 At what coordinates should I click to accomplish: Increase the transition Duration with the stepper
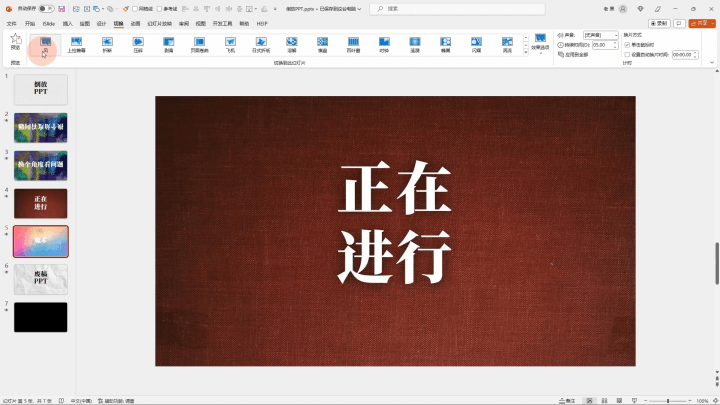click(x=615, y=43)
